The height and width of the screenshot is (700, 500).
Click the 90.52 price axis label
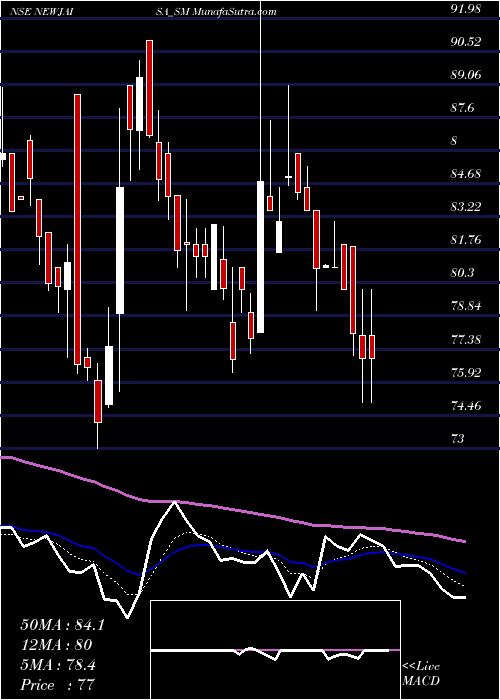(x=466, y=42)
